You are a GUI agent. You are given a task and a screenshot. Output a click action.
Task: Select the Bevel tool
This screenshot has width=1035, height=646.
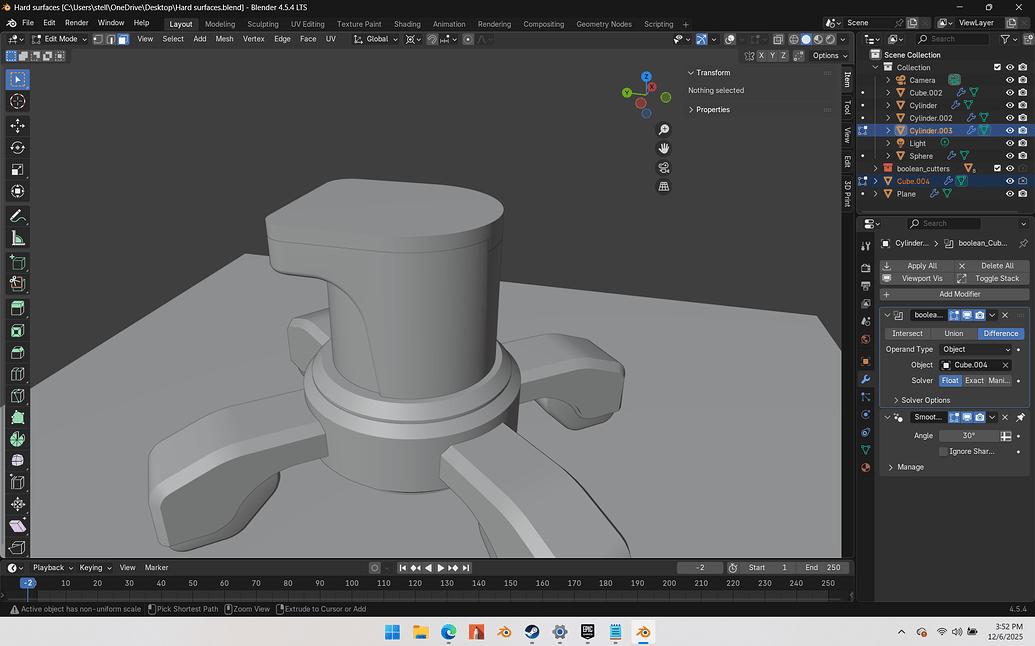click(18, 352)
